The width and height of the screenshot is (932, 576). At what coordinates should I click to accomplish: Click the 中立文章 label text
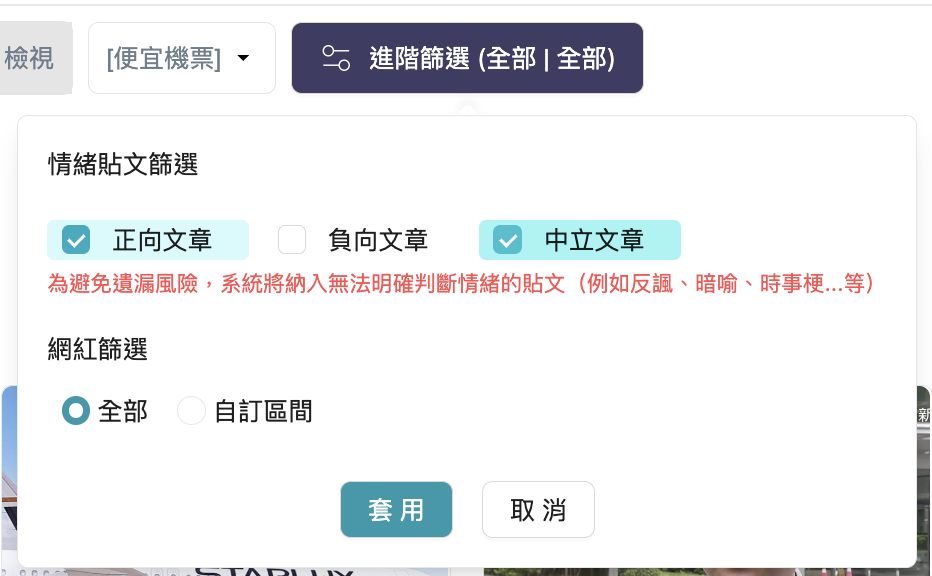tap(594, 240)
